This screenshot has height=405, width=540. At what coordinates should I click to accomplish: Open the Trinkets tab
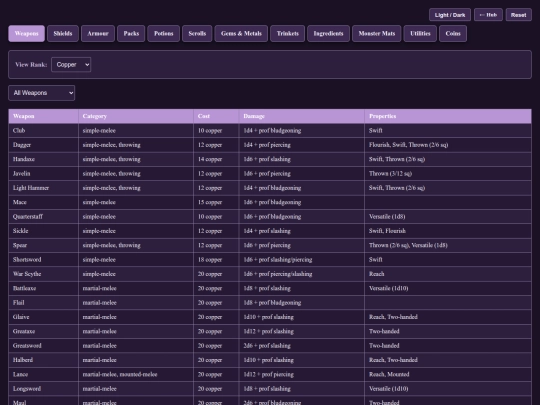pos(288,33)
